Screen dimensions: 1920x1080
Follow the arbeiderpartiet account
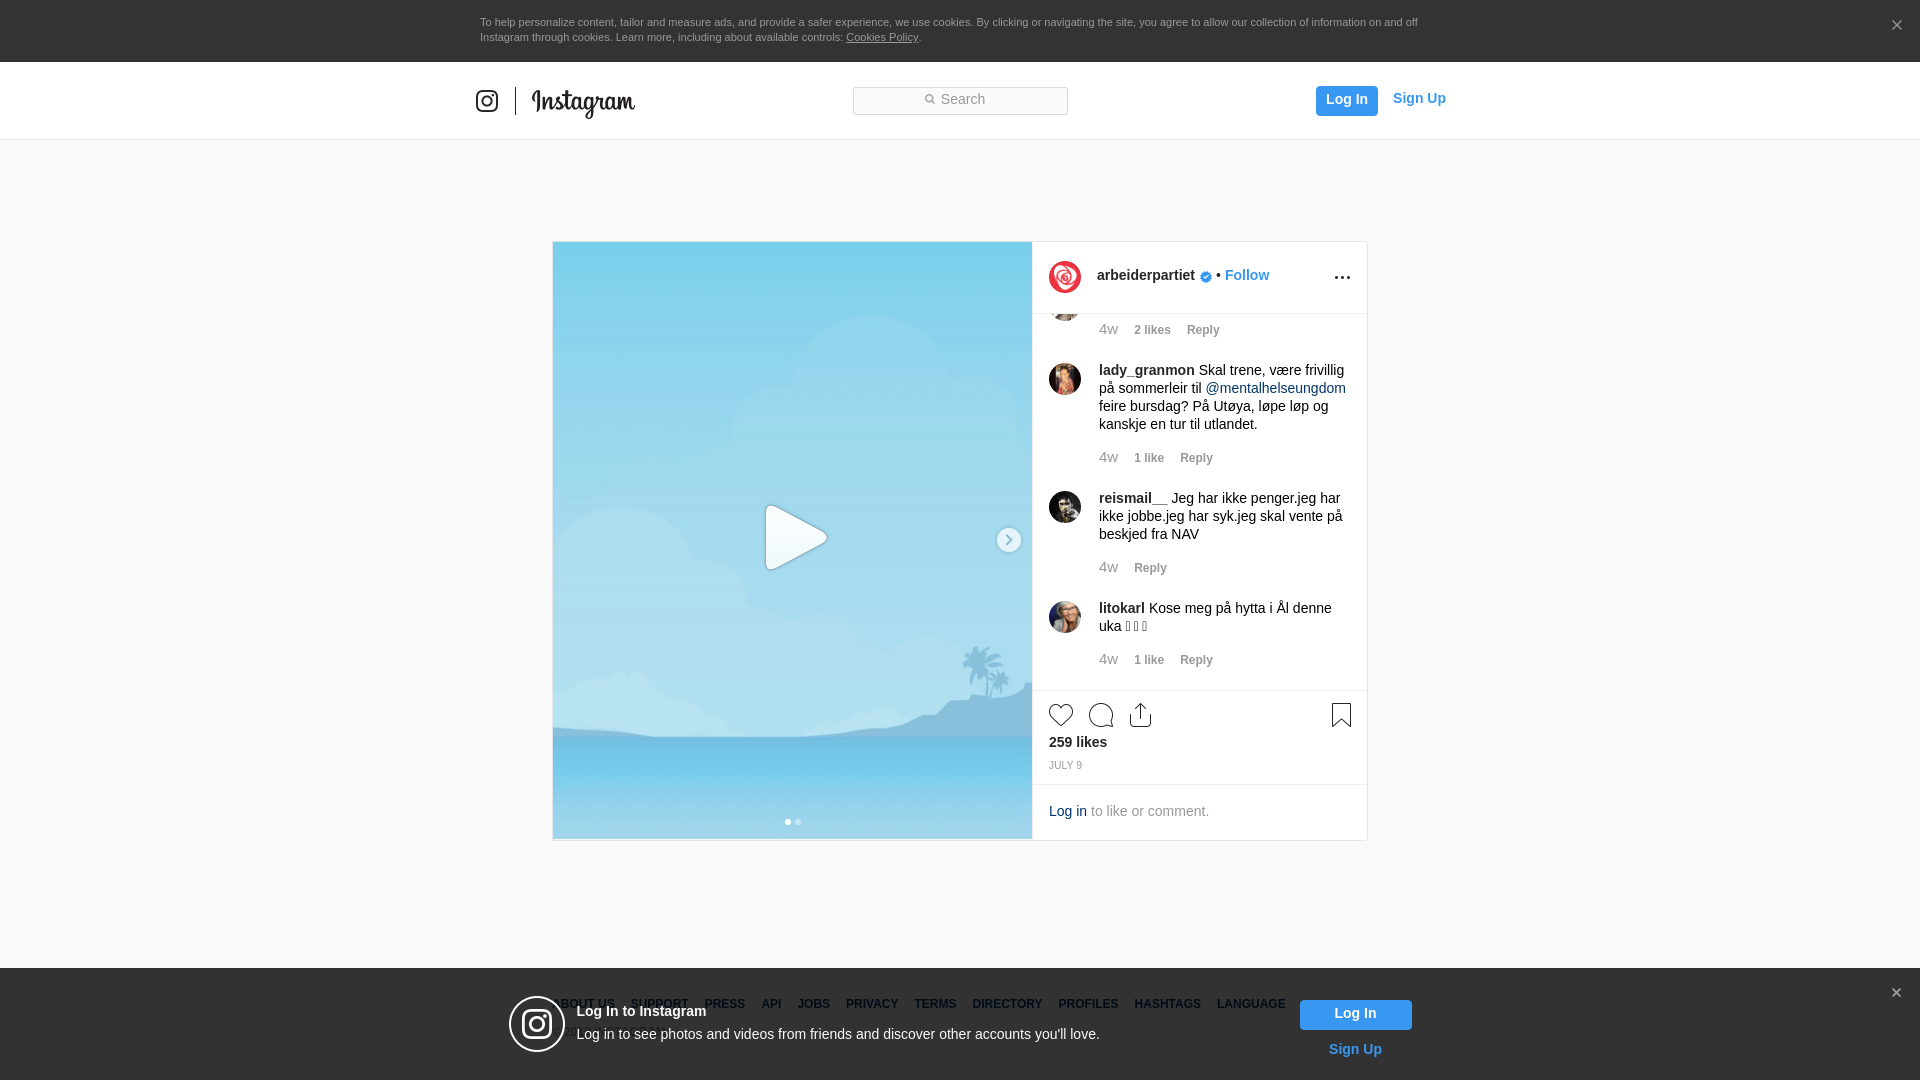[x=1246, y=275]
